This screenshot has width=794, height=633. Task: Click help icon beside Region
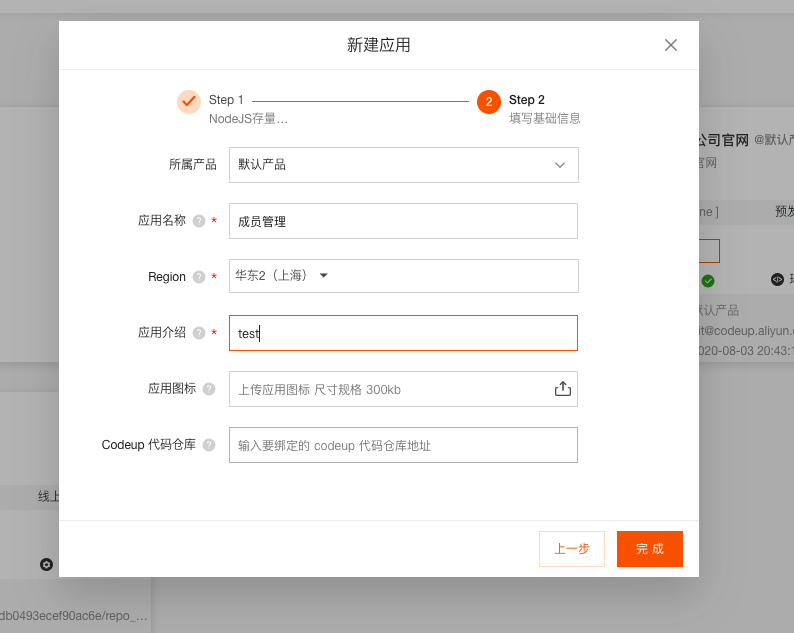[199, 277]
